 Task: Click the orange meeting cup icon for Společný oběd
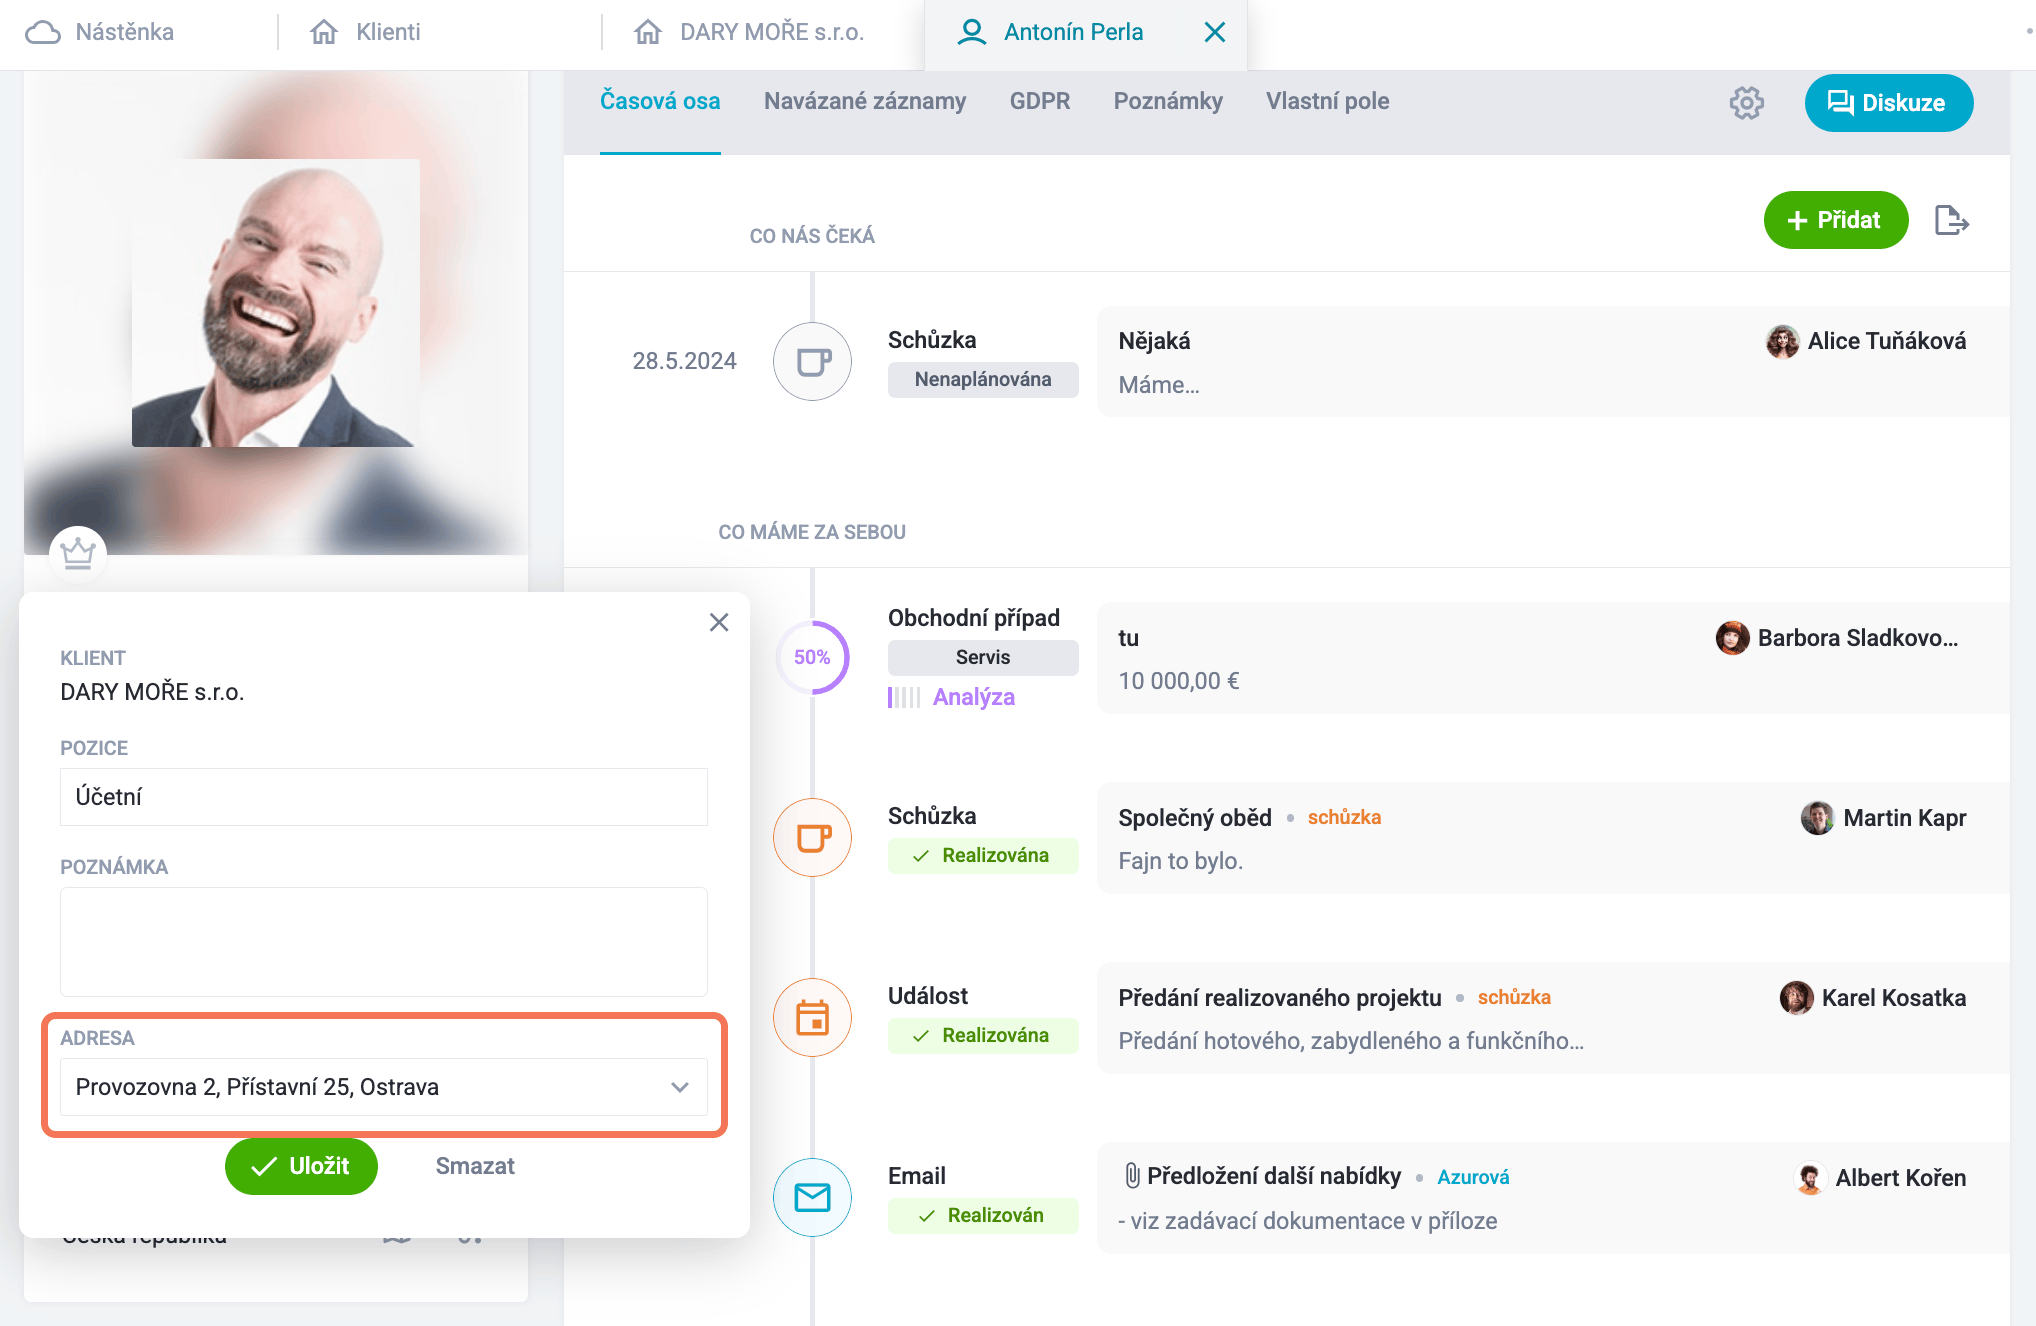tap(812, 837)
